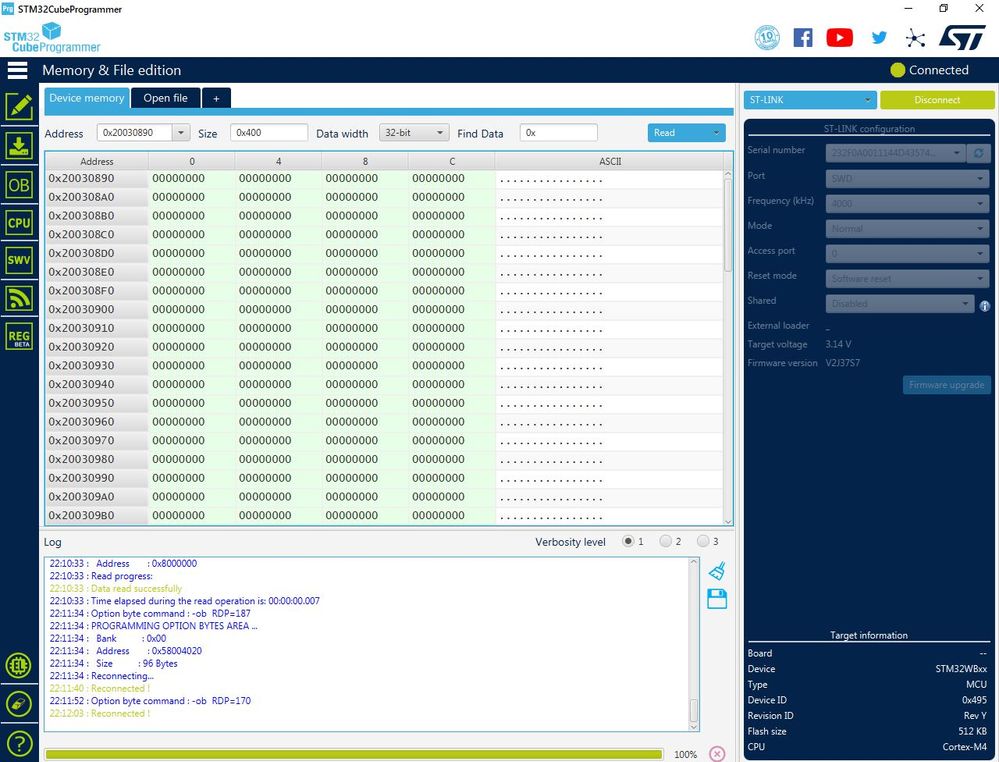The height and width of the screenshot is (762, 999).
Task: Save the log with floppy icon
Action: pyautogui.click(x=717, y=599)
